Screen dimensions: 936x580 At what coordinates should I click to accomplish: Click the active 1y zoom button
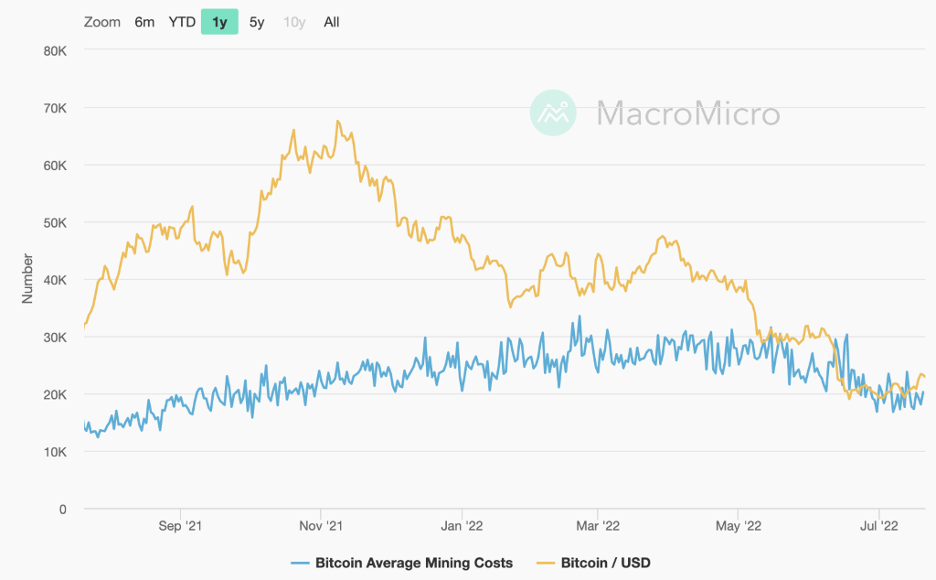220,22
